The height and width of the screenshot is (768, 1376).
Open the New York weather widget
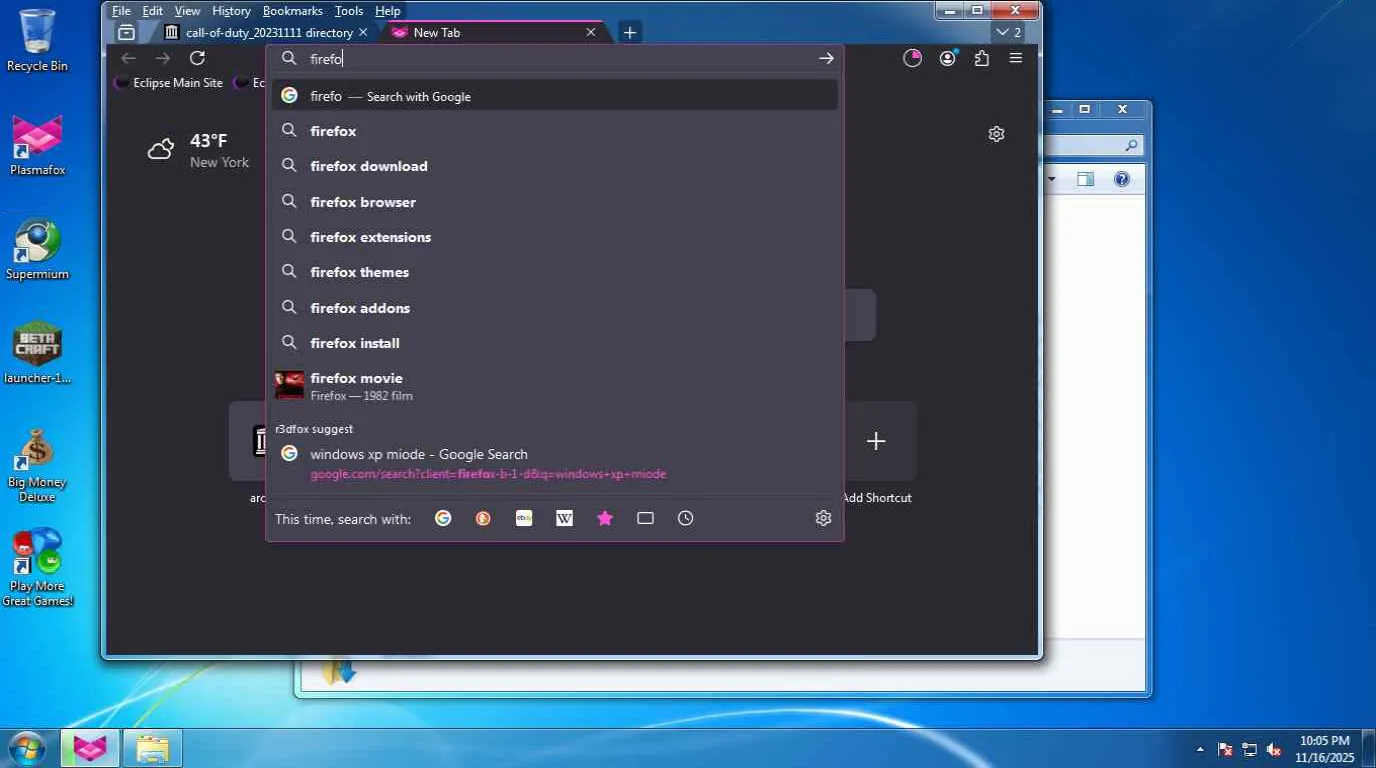[198, 150]
